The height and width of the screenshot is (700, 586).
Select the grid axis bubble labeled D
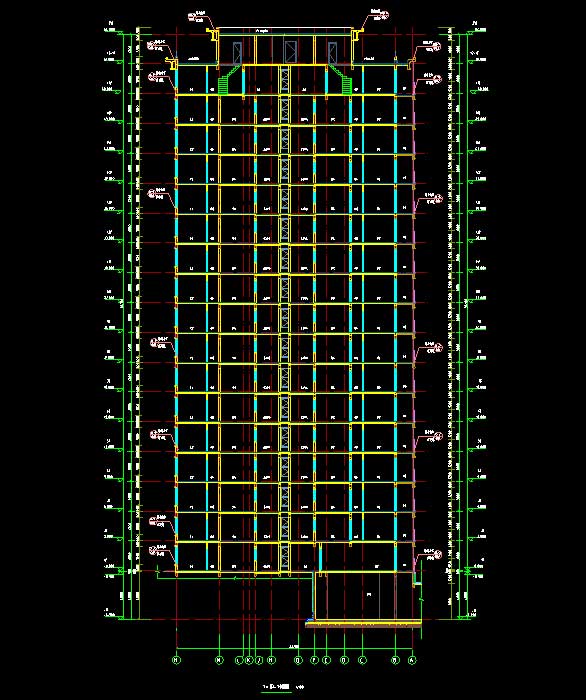pos(344,660)
